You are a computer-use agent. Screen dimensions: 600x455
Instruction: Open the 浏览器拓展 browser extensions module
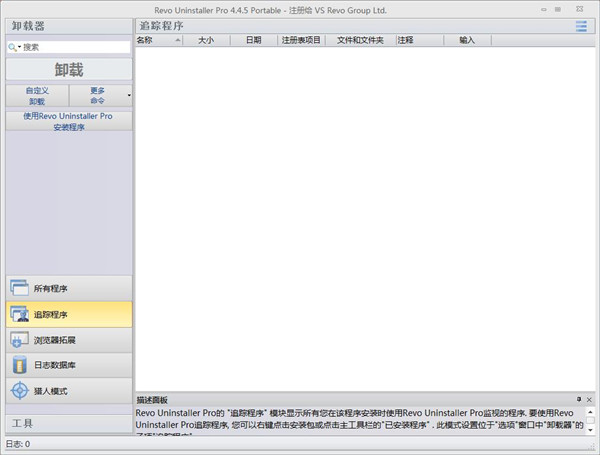pos(67,340)
